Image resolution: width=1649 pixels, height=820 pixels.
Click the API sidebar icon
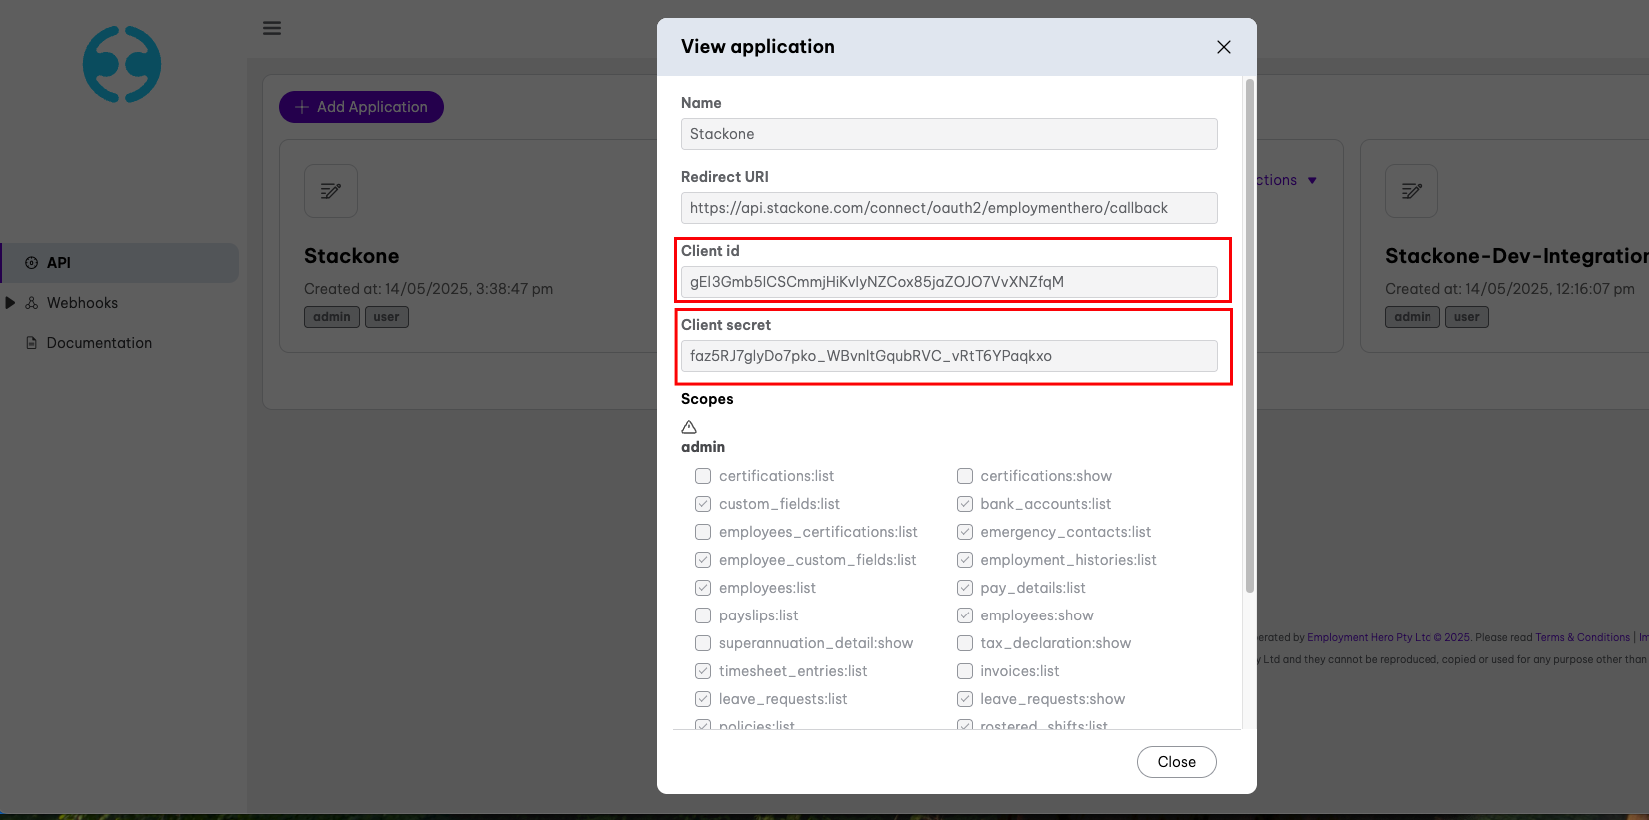tap(31, 263)
